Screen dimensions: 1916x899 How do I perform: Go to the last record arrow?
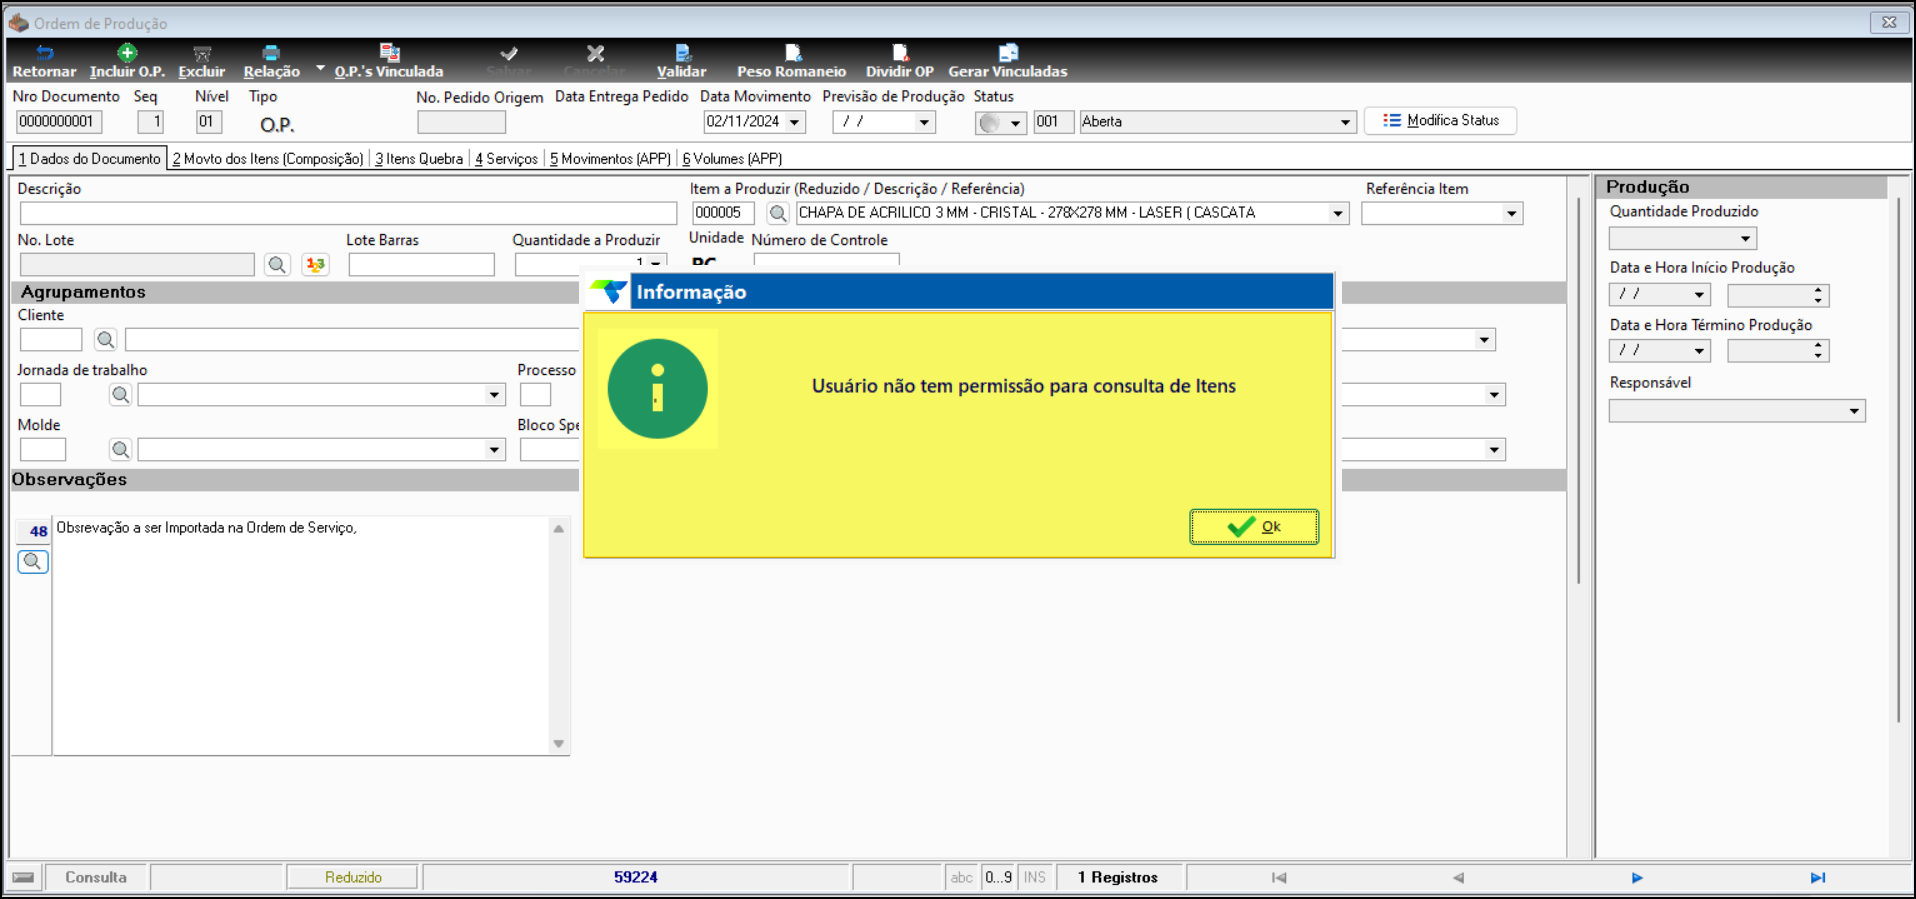coord(1818,877)
